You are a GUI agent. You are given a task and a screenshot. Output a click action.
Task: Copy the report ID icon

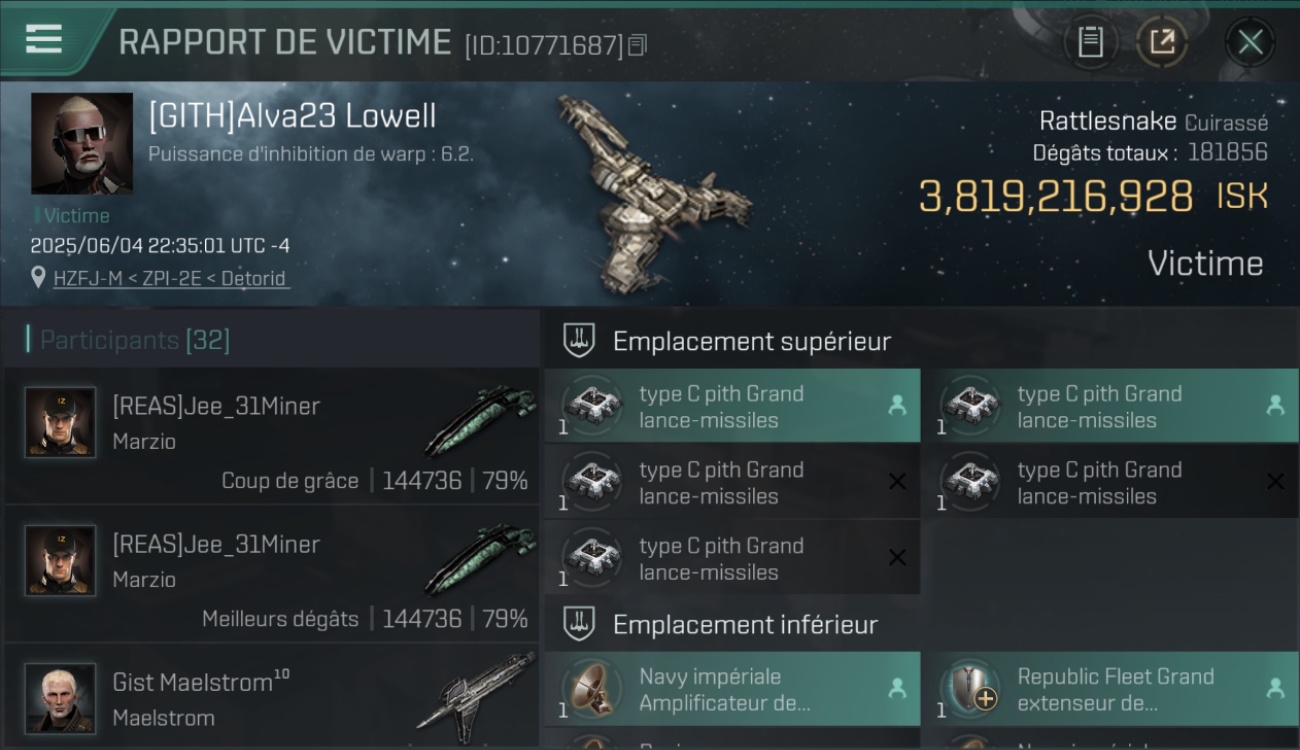(637, 45)
